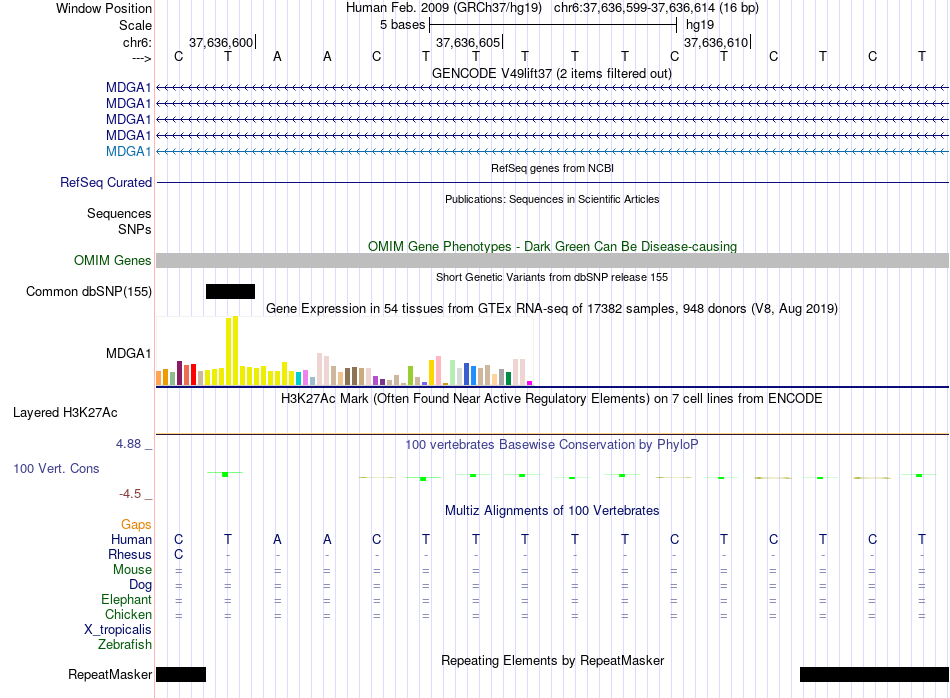This screenshot has height=698, width=950.
Task: Click the Common dbSNP(155) variant black box
Action: [x=230, y=291]
